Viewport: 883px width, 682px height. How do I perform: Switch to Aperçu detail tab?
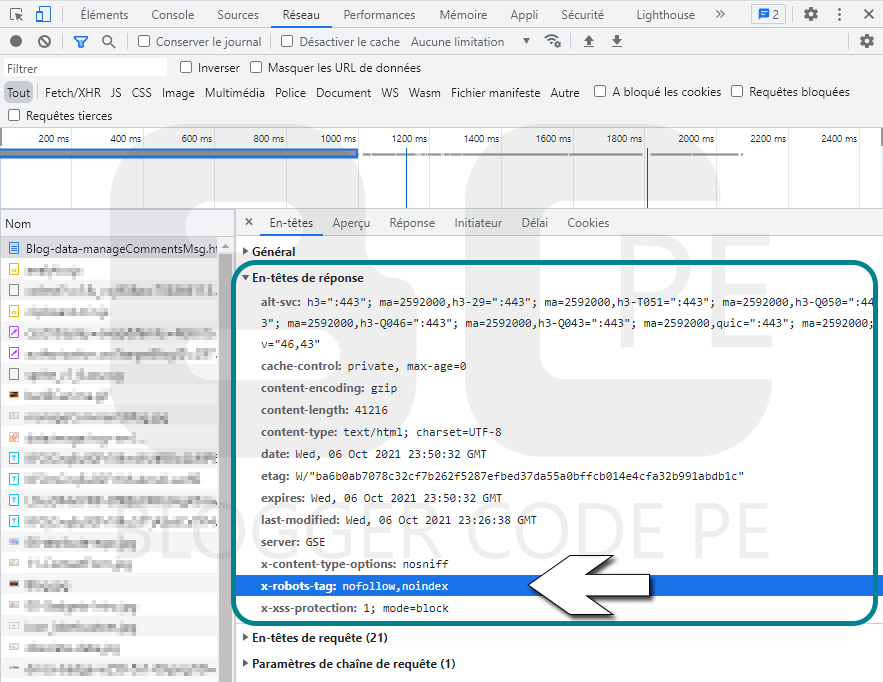[351, 222]
